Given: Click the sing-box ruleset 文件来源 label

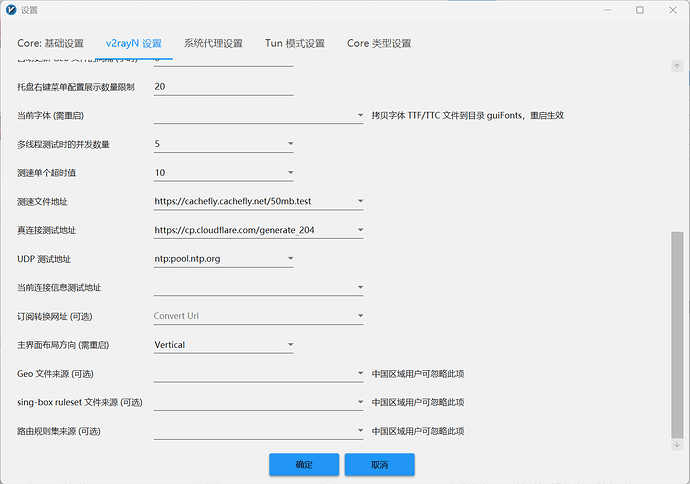Looking at the screenshot, I should tap(80, 402).
